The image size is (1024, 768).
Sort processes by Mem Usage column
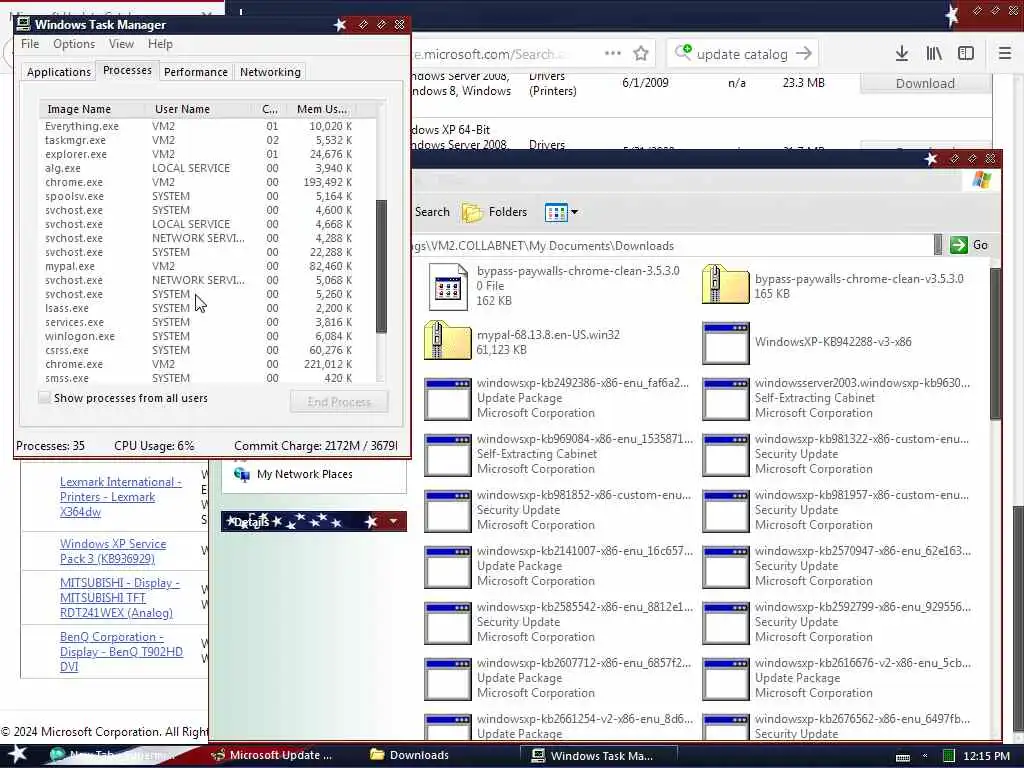tap(321, 109)
